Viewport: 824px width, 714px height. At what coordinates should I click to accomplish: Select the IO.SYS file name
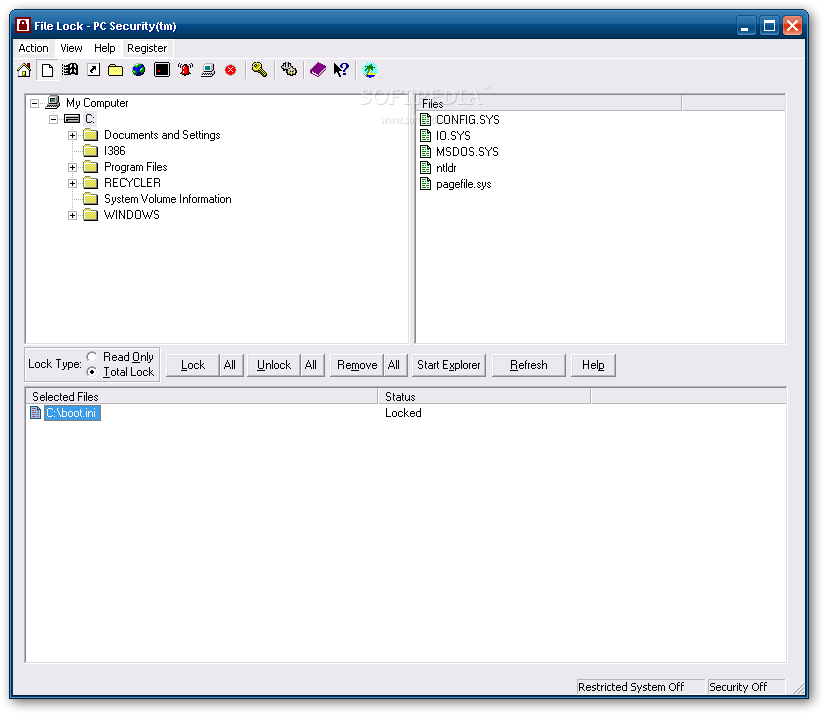click(x=453, y=136)
